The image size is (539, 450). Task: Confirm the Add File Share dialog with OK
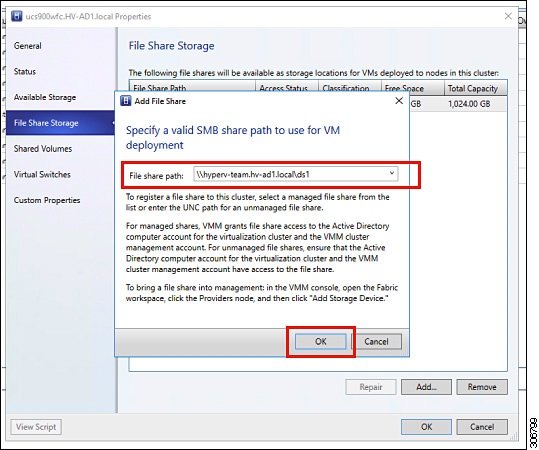(320, 341)
